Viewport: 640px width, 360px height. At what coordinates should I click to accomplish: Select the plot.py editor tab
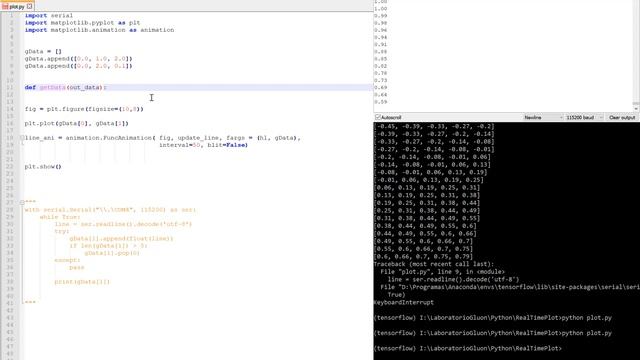pos(17,6)
